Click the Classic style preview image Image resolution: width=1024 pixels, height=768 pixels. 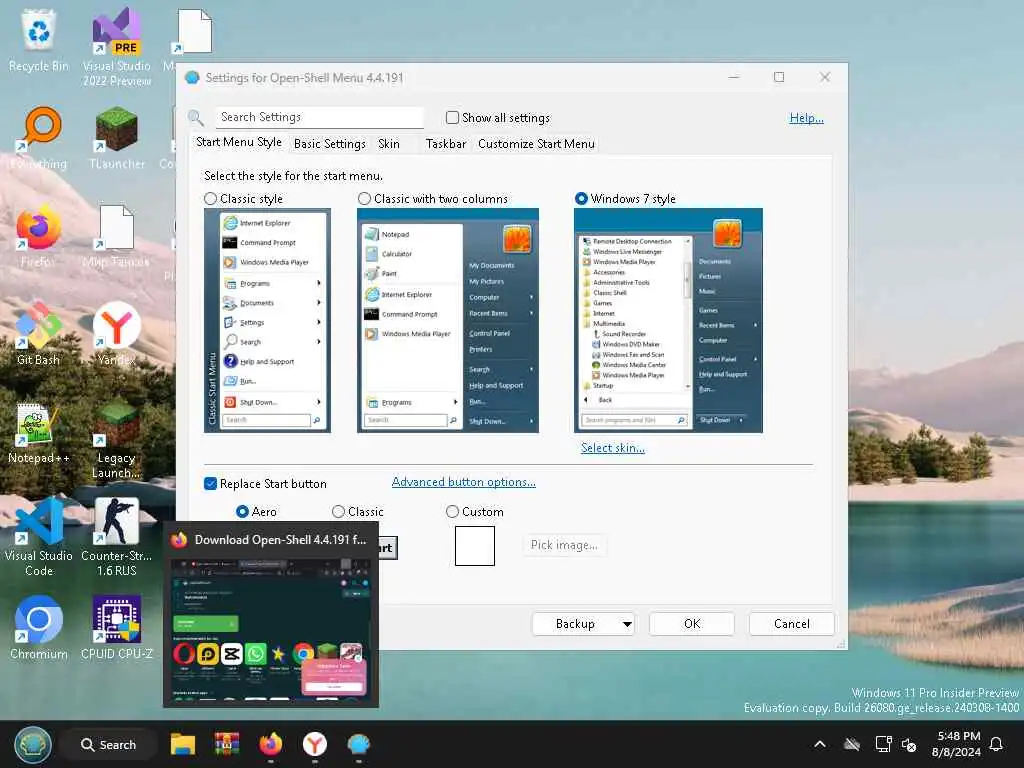pos(267,321)
